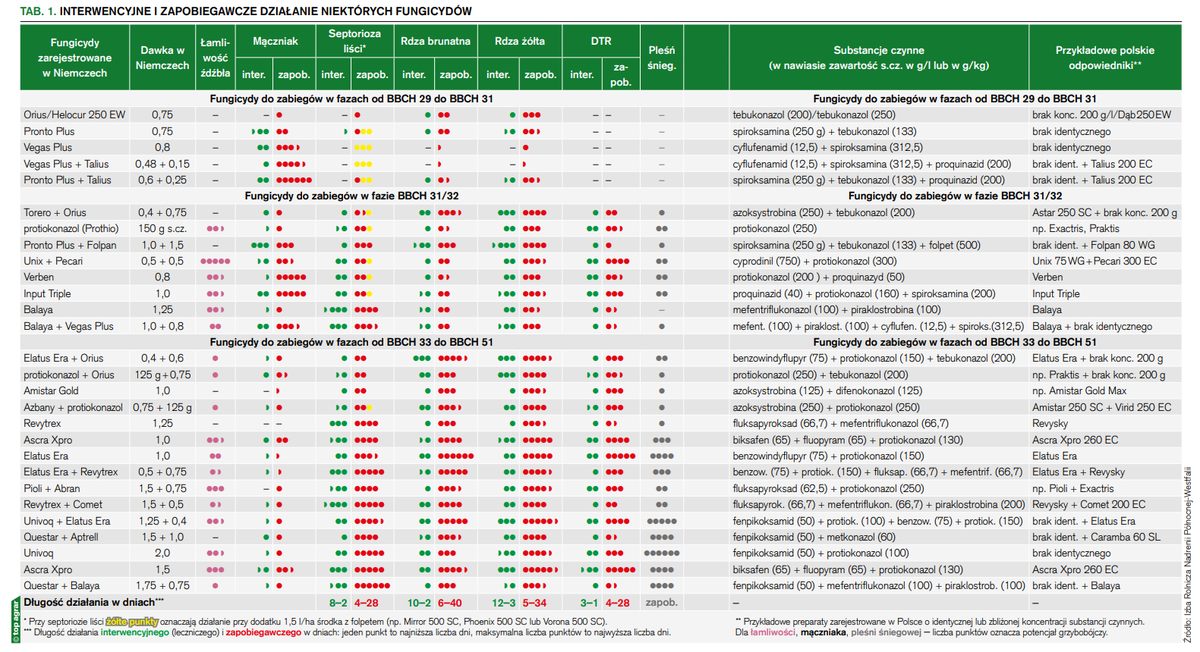This screenshot has height=652, width=1200.
Task: Select 'mefentriflukonazol (100) + piraklostrobina (100)' substance cell
Action: 839,310
